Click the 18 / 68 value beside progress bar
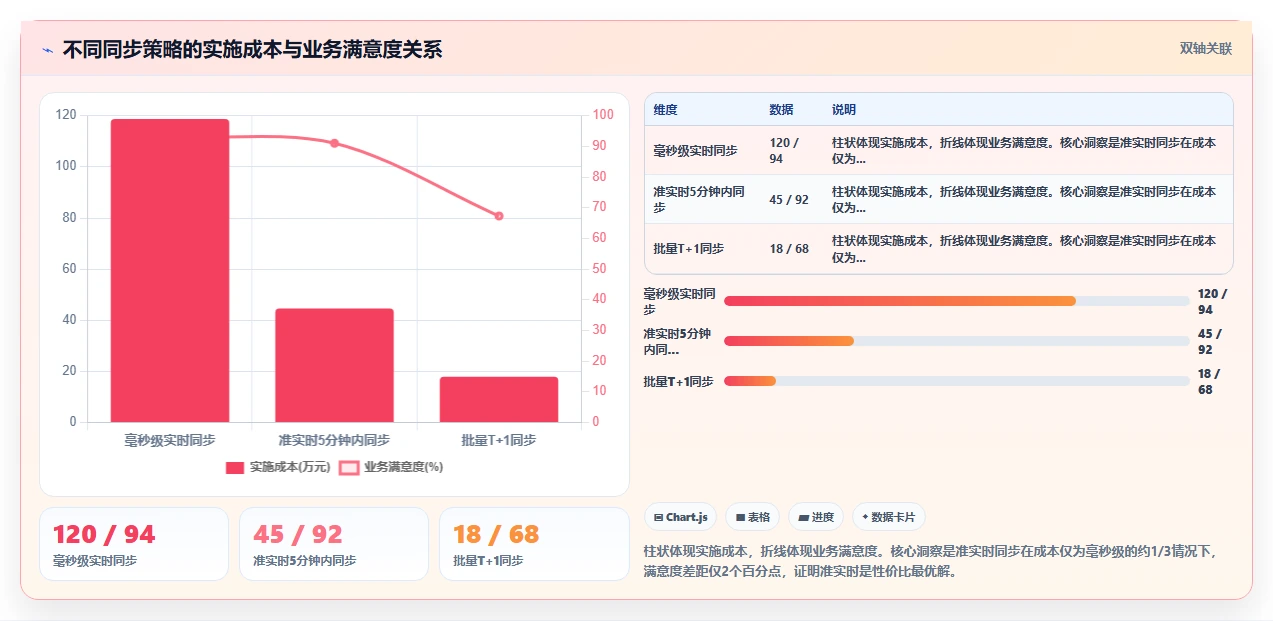This screenshot has width=1273, height=621. (1209, 381)
